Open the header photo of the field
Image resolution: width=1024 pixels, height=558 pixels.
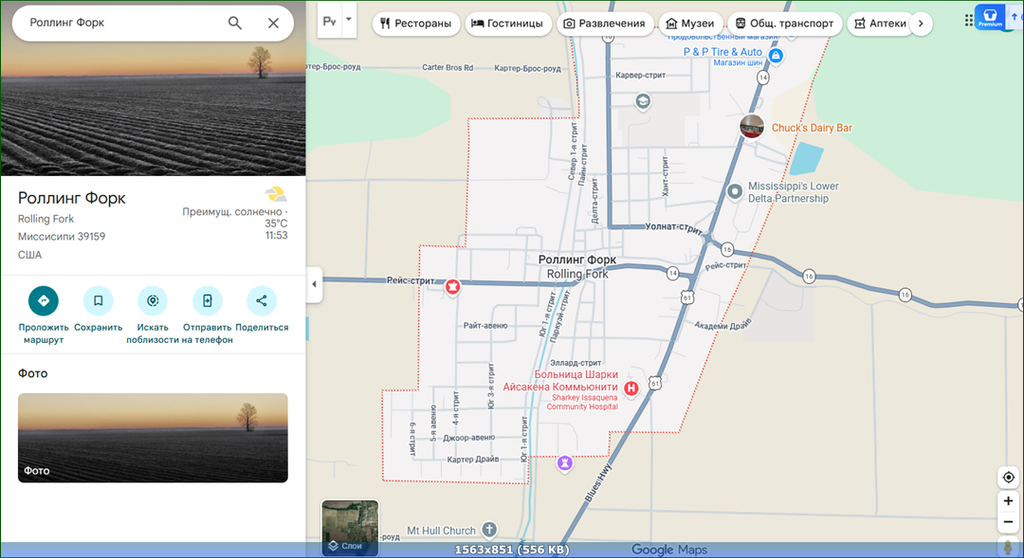coord(153,110)
